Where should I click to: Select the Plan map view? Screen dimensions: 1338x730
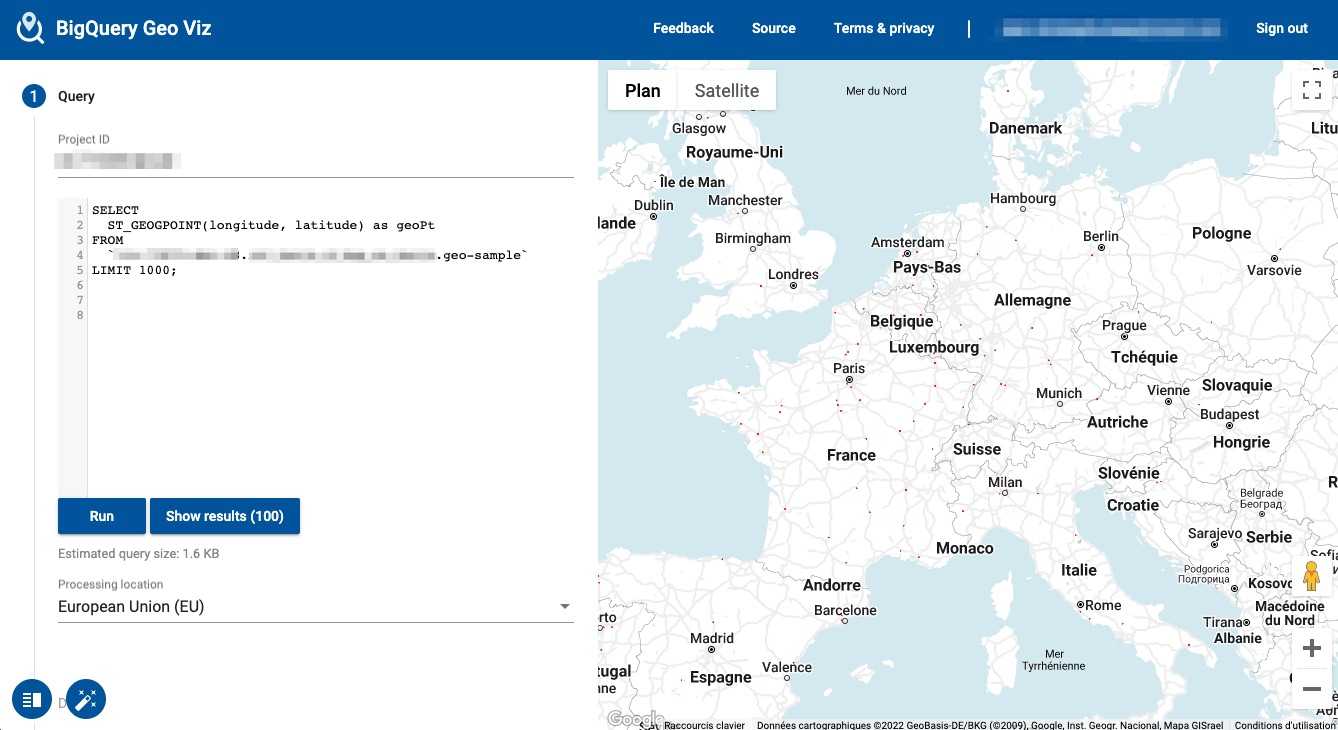click(642, 90)
